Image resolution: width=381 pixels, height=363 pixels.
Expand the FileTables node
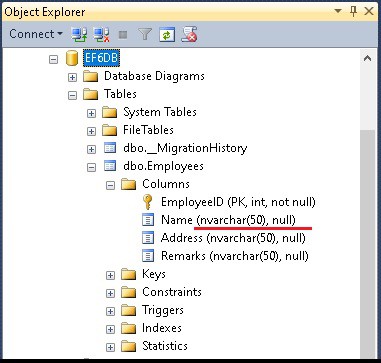click(91, 131)
